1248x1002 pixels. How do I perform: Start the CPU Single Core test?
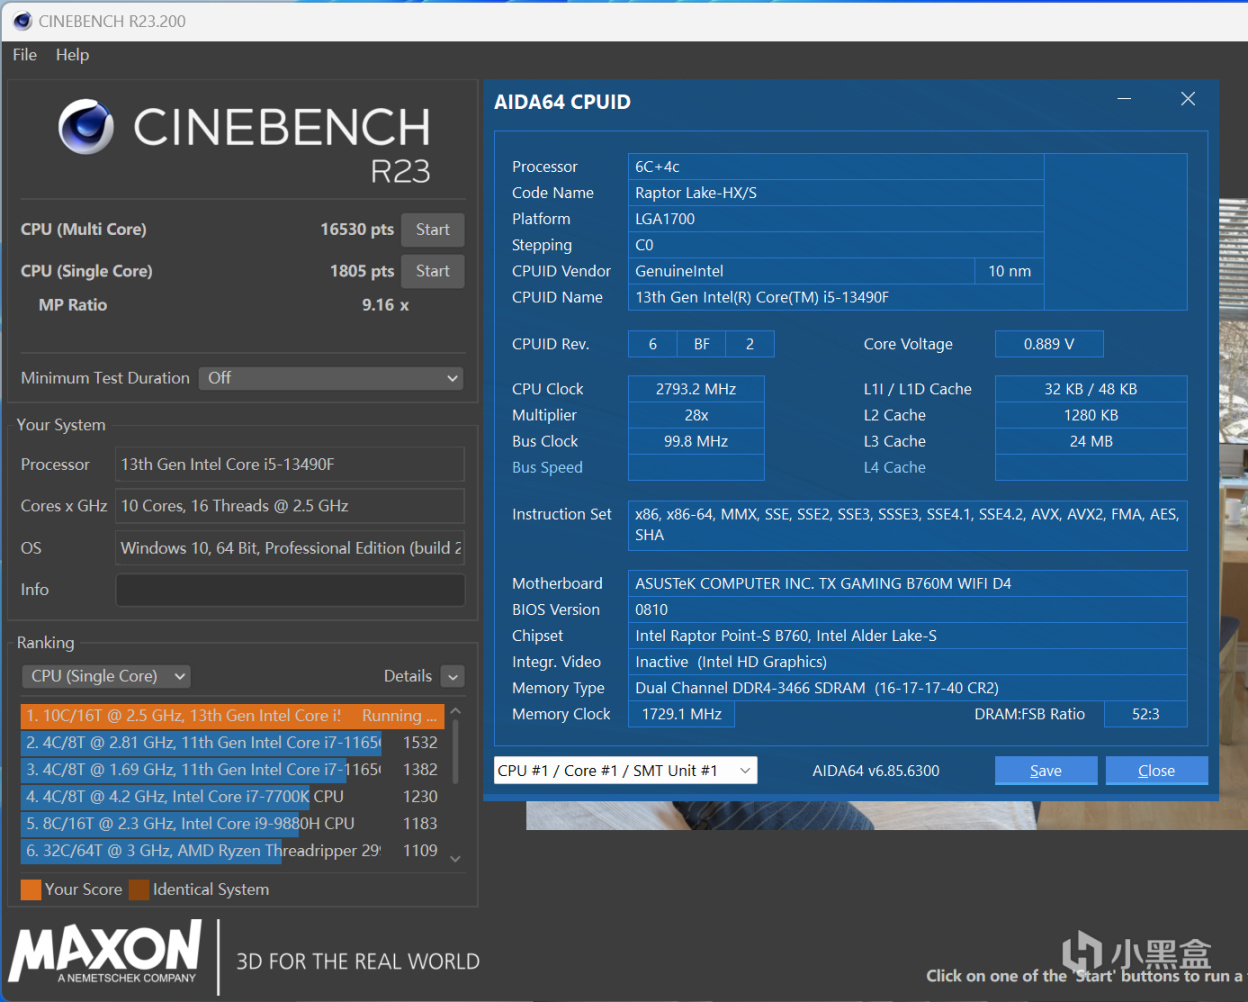(432, 271)
